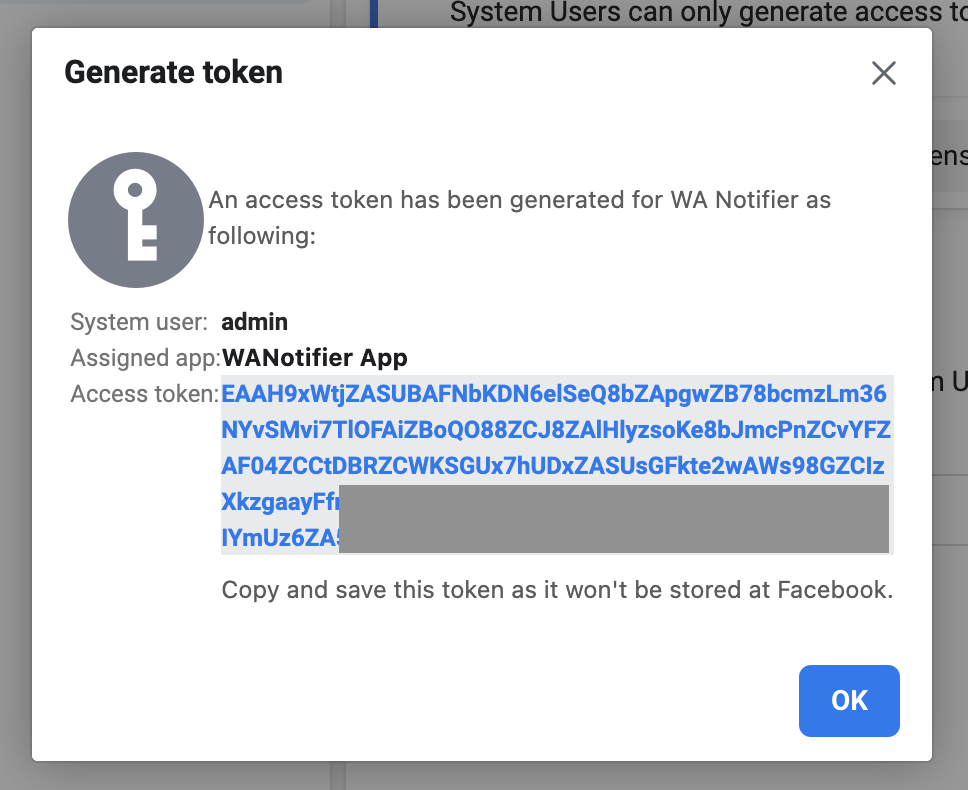Click the gray key icon
This screenshot has width=968, height=790.
pyautogui.click(x=136, y=220)
